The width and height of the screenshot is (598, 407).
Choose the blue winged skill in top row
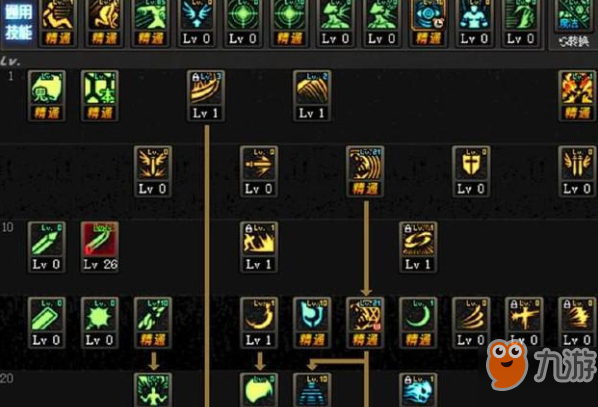[196, 23]
